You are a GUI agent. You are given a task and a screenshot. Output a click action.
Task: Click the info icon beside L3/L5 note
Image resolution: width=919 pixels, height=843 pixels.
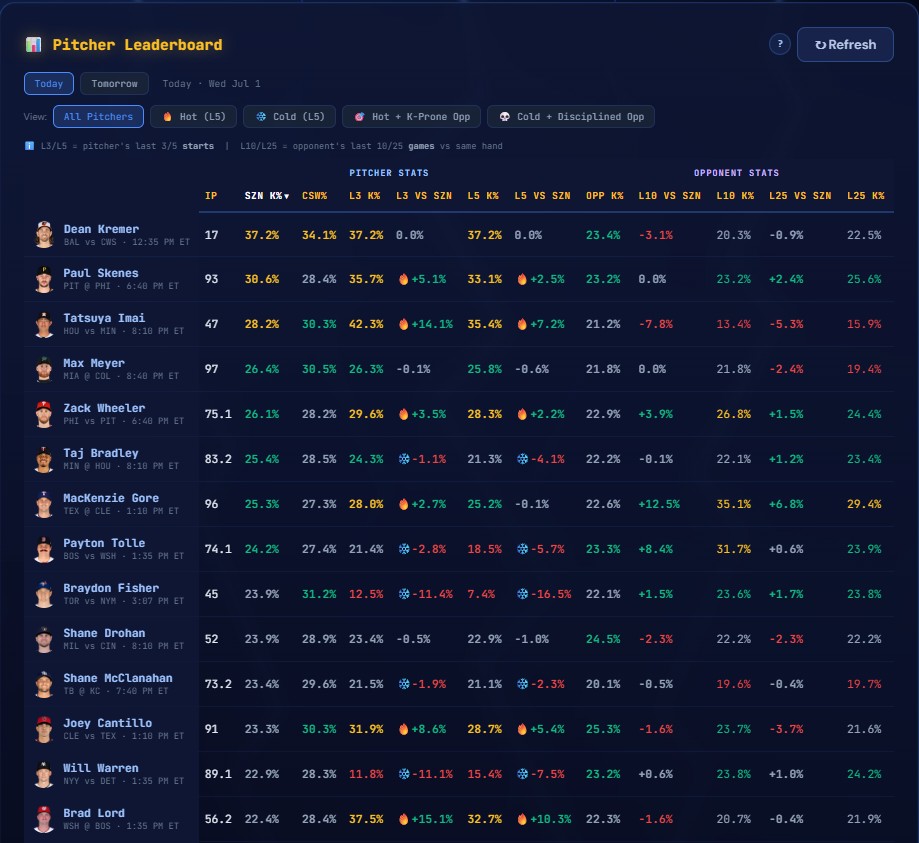coord(29,146)
